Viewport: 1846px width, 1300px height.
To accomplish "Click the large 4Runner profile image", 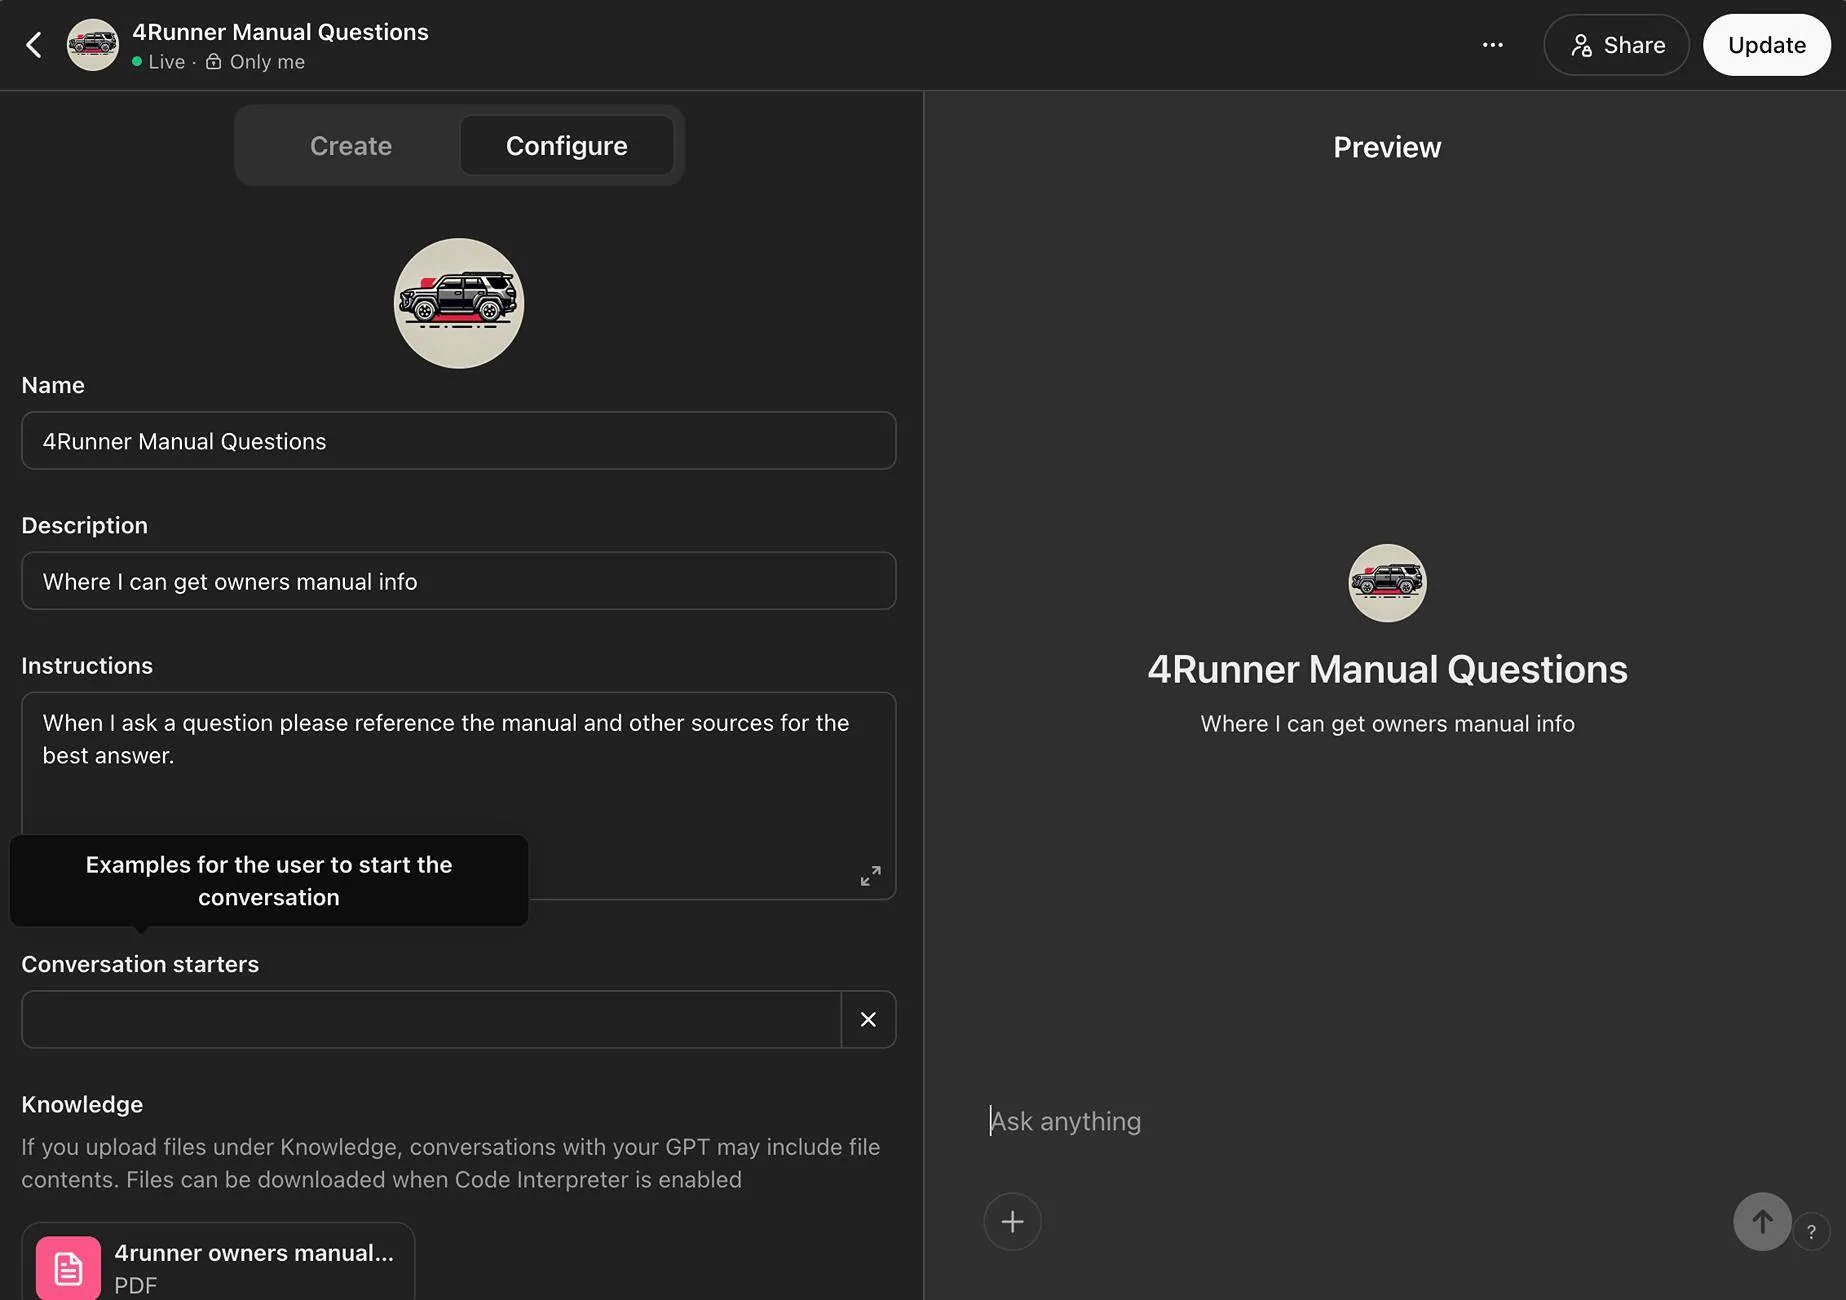I will tap(459, 303).
